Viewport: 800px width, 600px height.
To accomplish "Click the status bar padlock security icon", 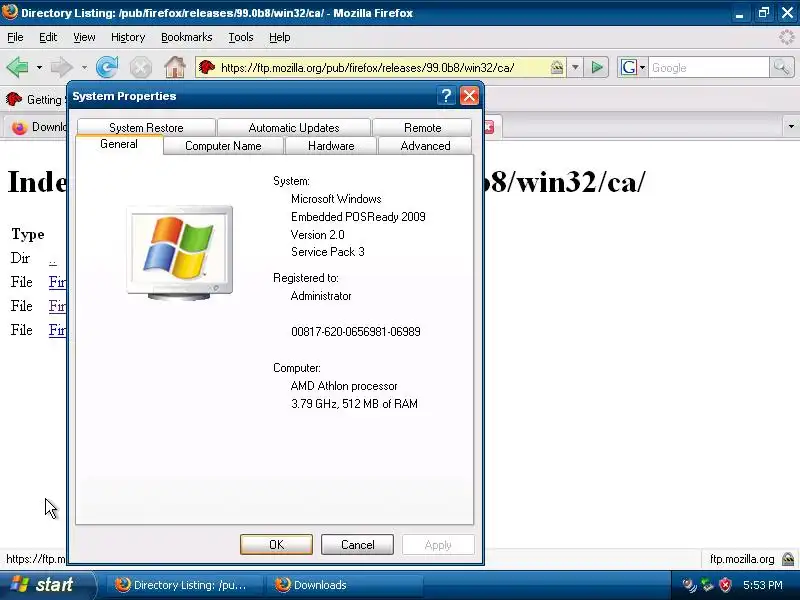I will [x=788, y=559].
